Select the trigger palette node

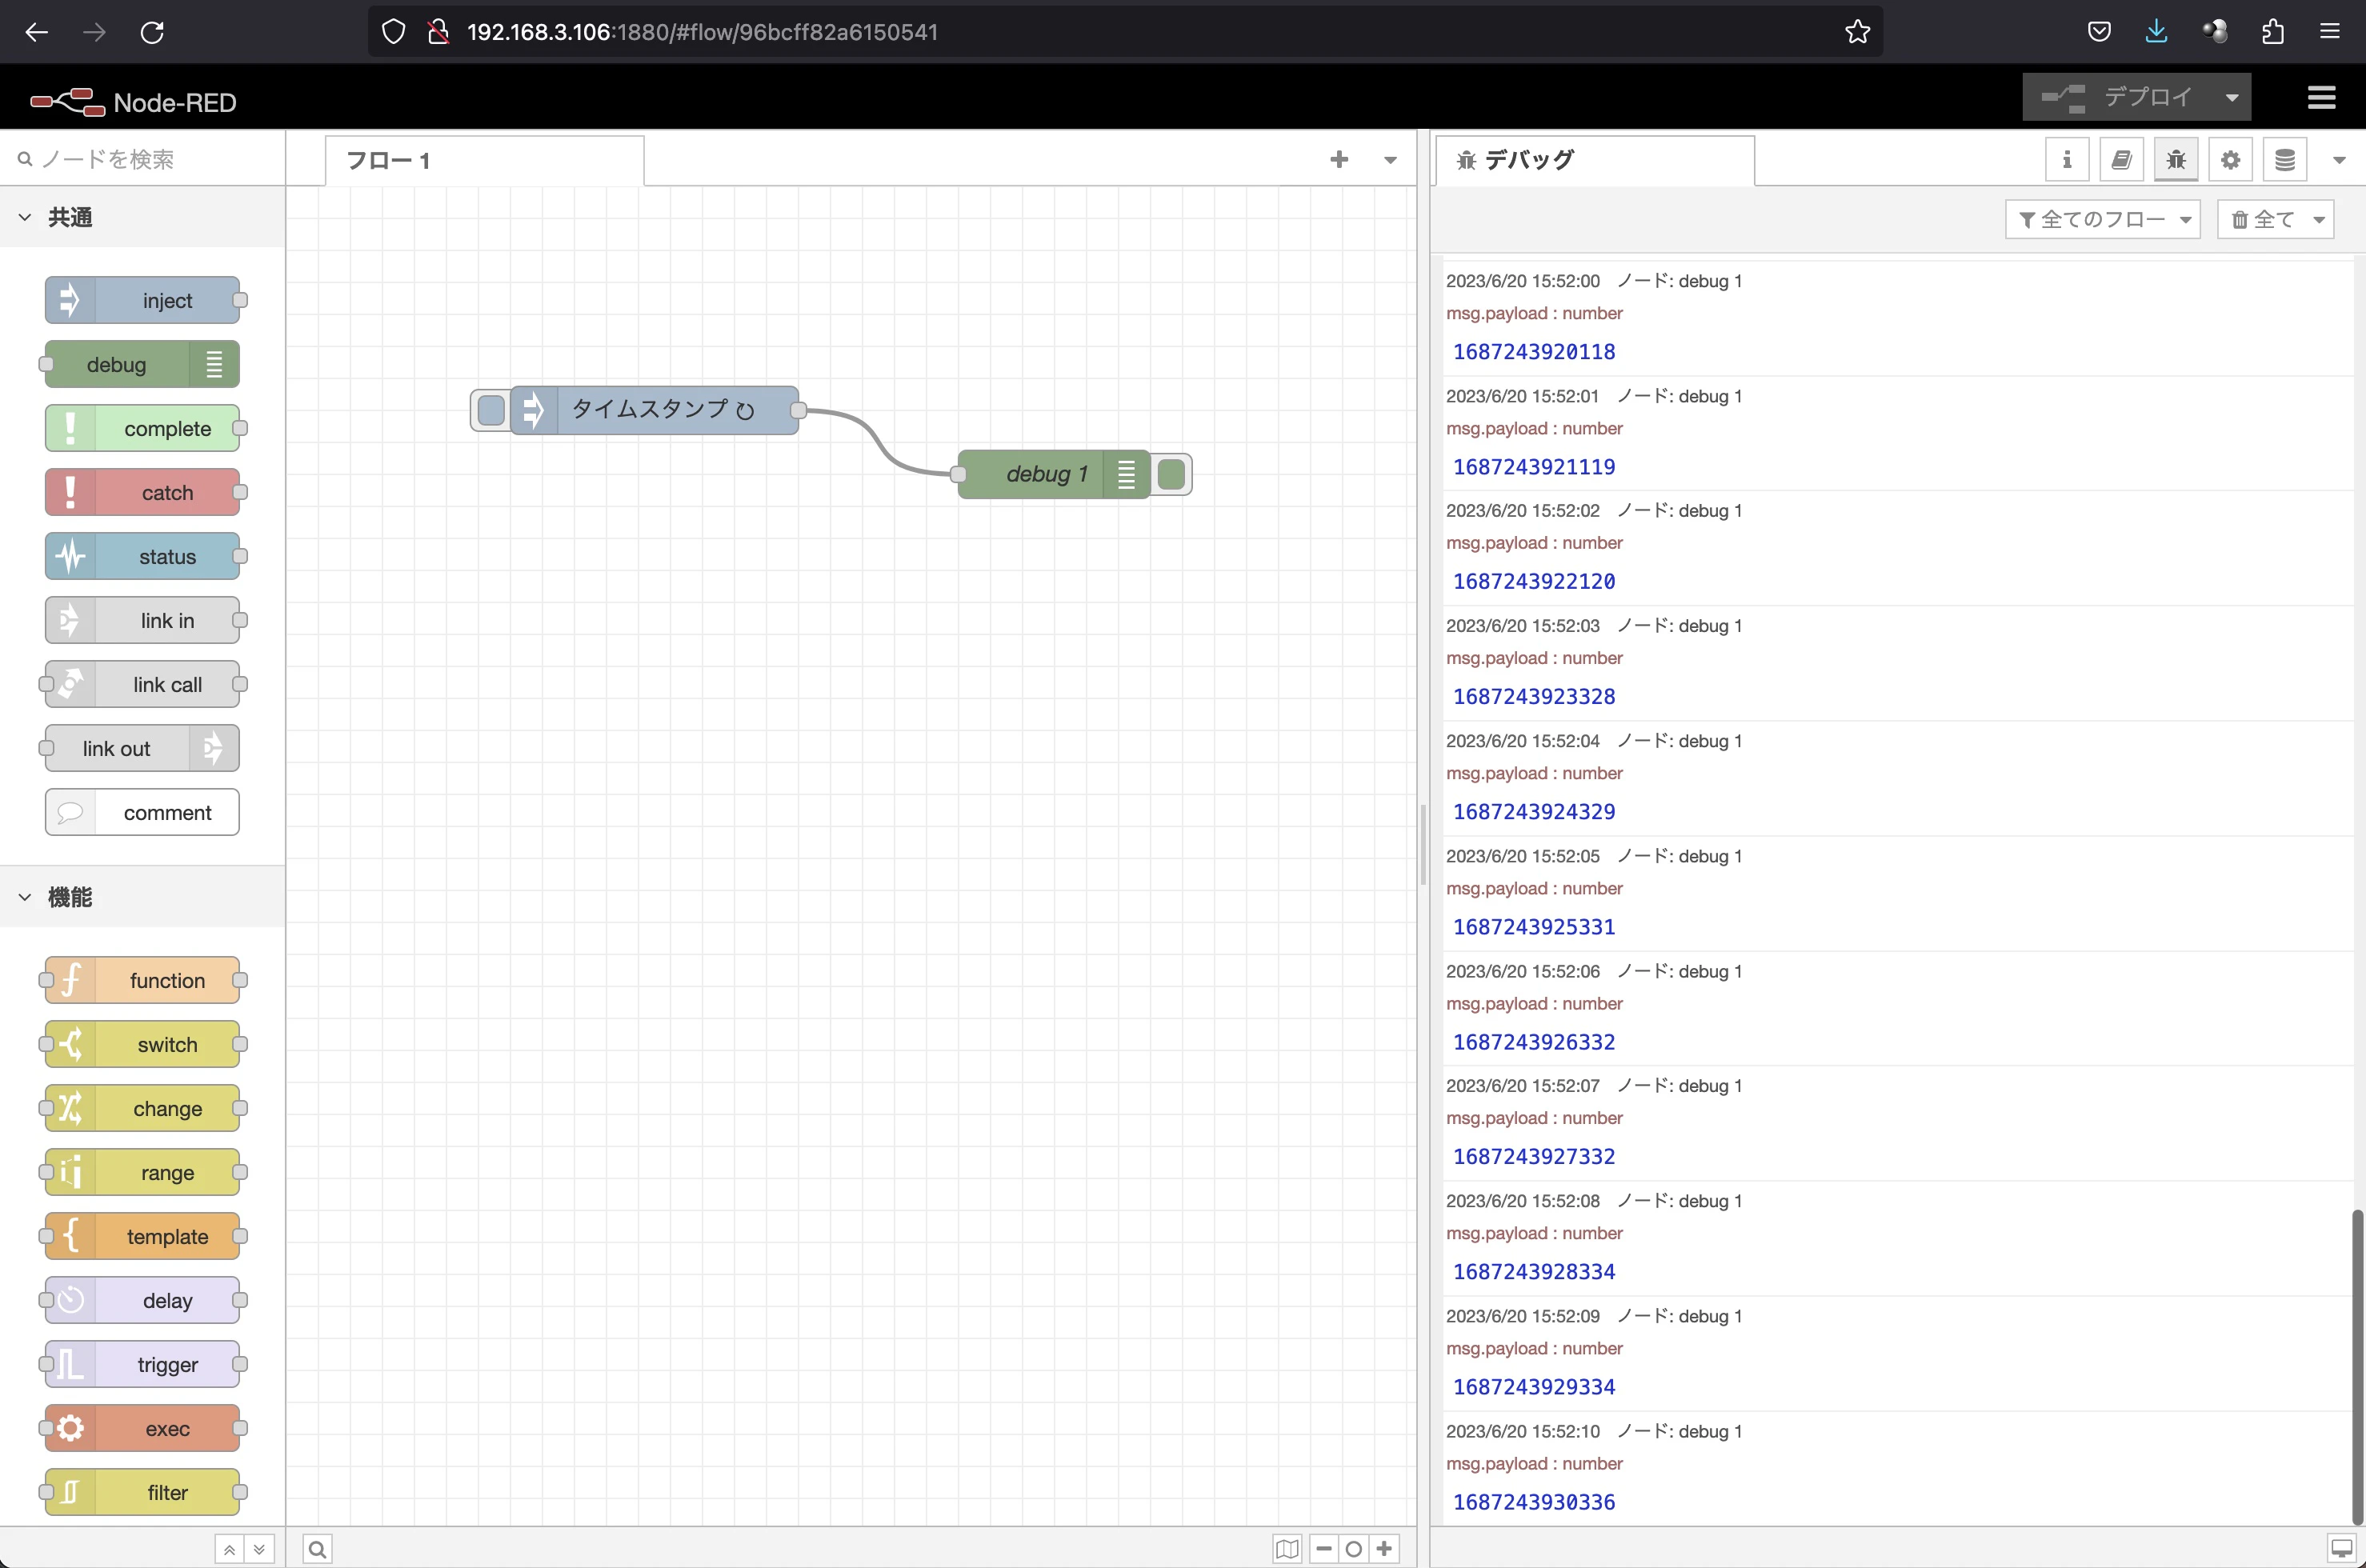tap(142, 1364)
